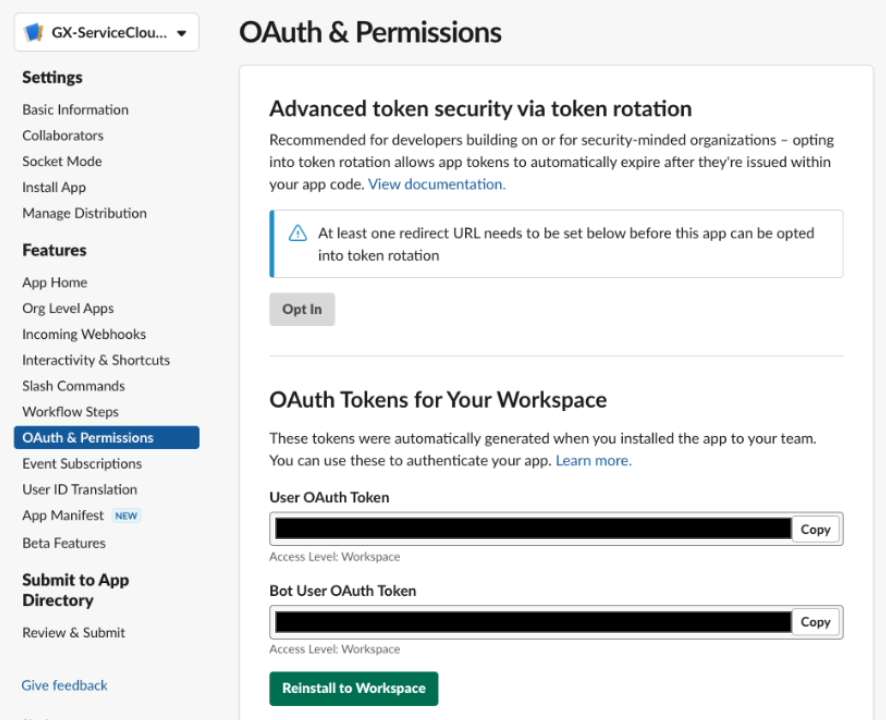The width and height of the screenshot is (886, 720).
Task: Click inside the Bot User OAuth Token field
Action: (533, 622)
